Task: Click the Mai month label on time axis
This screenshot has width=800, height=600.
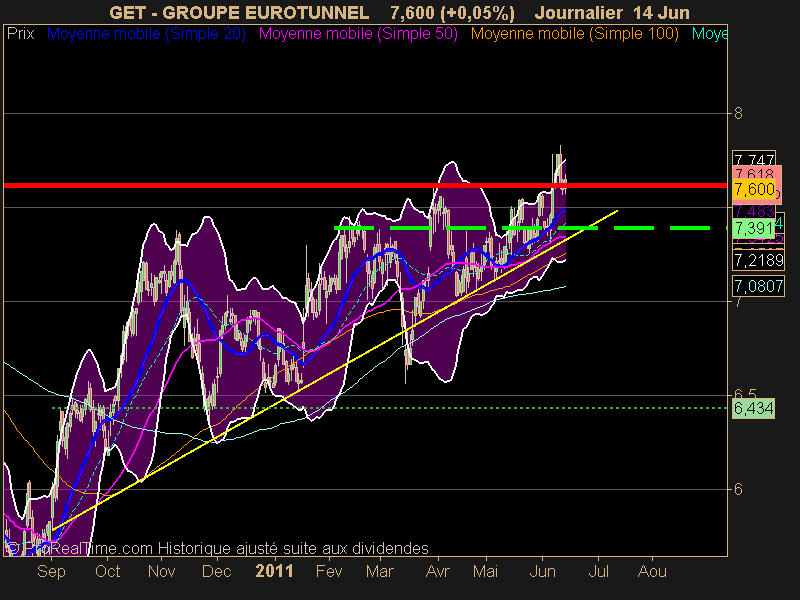Action: pyautogui.click(x=485, y=571)
